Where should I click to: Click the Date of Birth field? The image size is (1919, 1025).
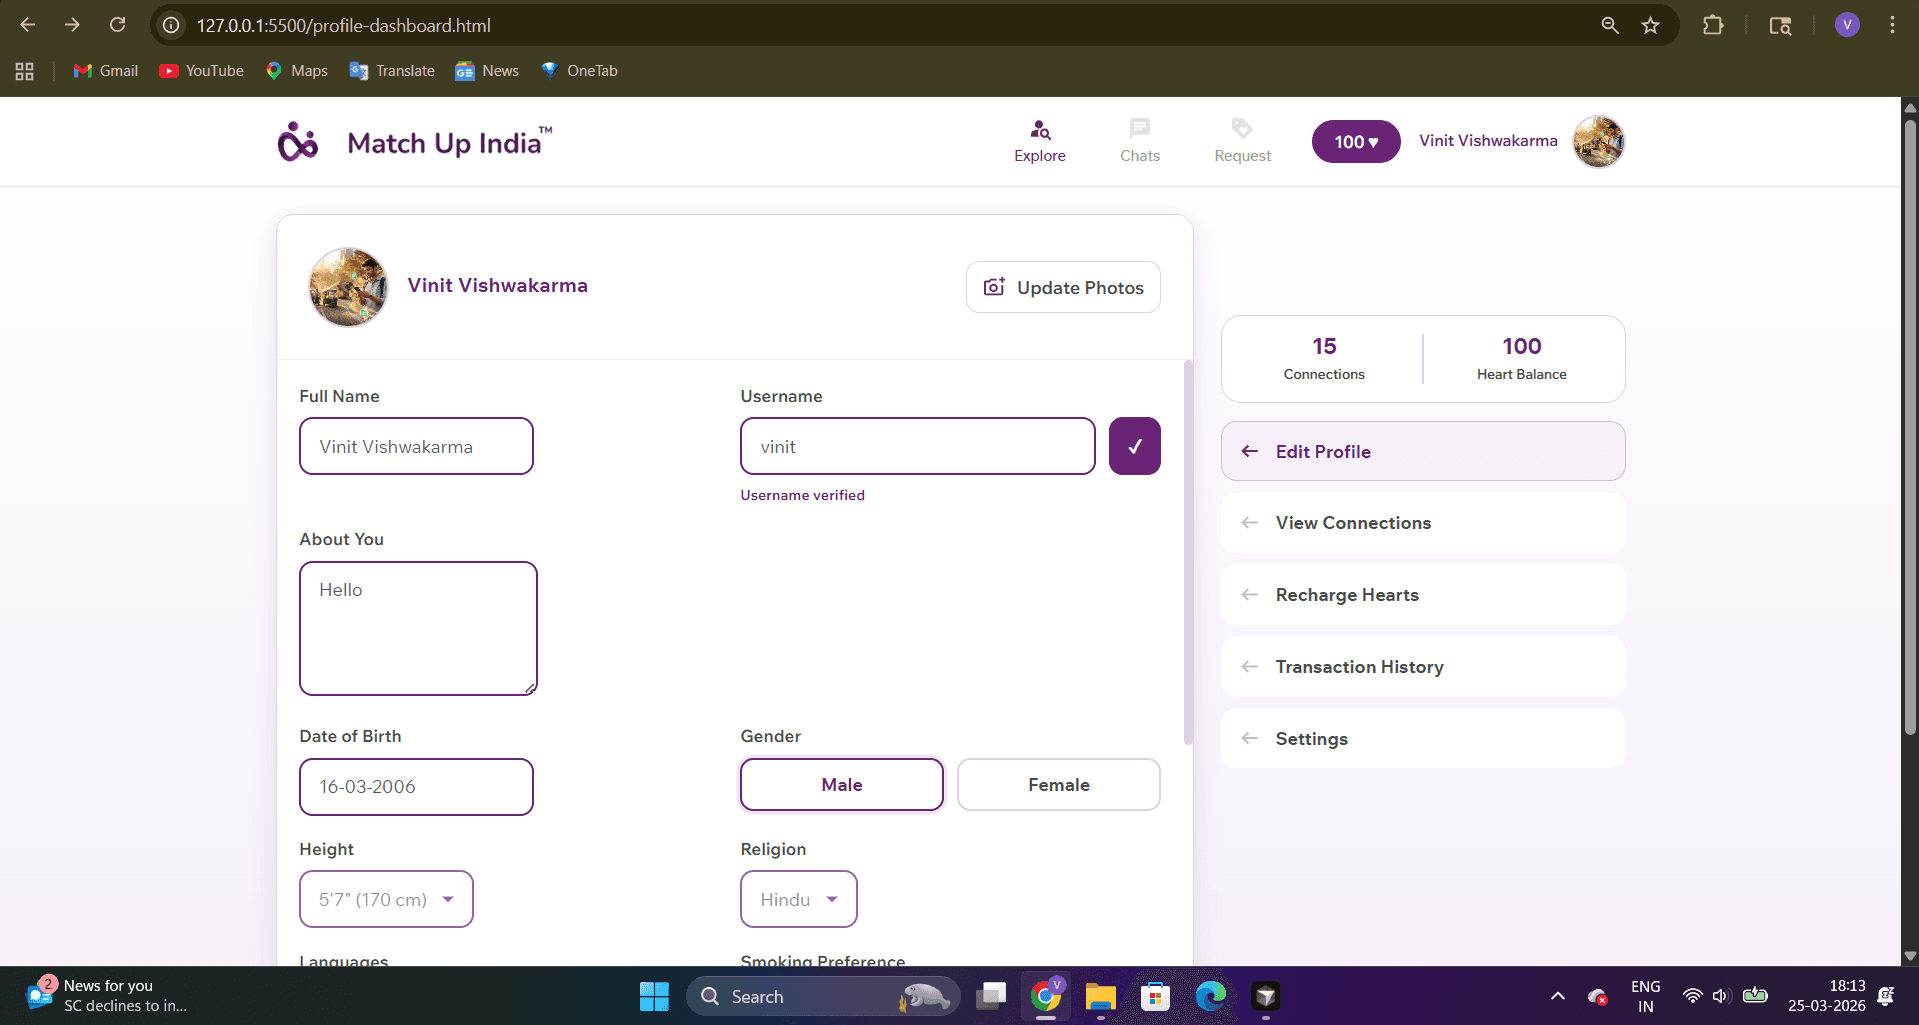tap(416, 787)
